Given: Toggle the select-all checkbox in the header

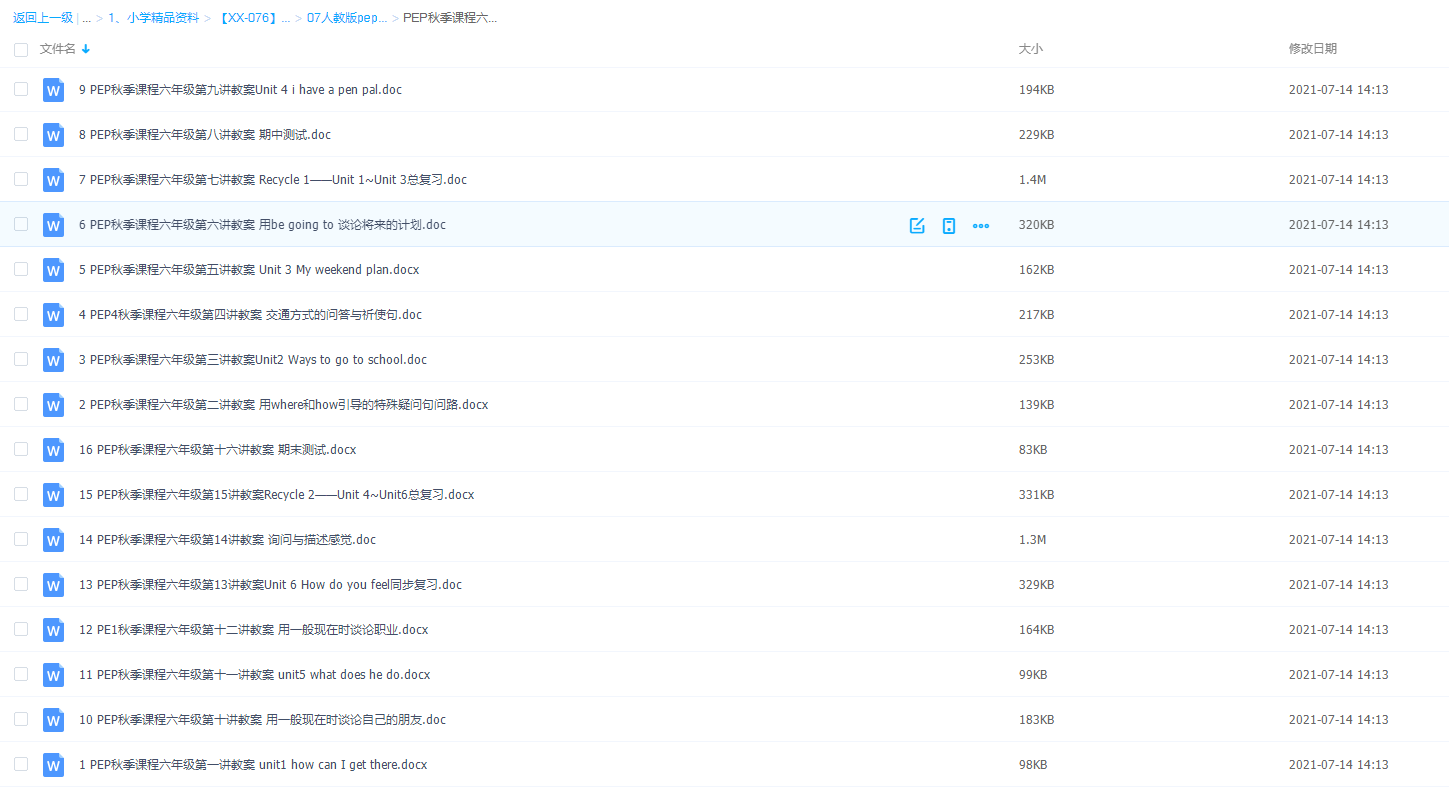Looking at the screenshot, I should point(21,49).
